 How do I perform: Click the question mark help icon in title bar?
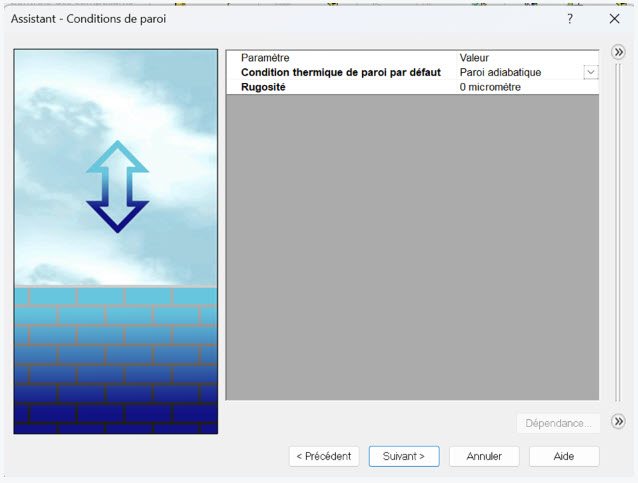coord(570,19)
